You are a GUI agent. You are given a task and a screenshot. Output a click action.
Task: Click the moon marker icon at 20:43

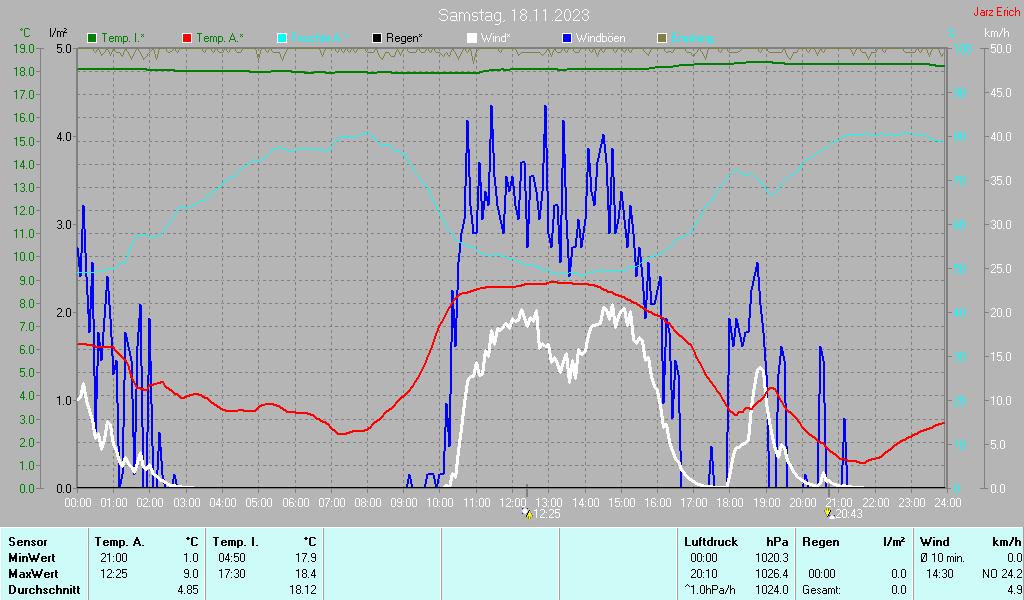pos(829,513)
